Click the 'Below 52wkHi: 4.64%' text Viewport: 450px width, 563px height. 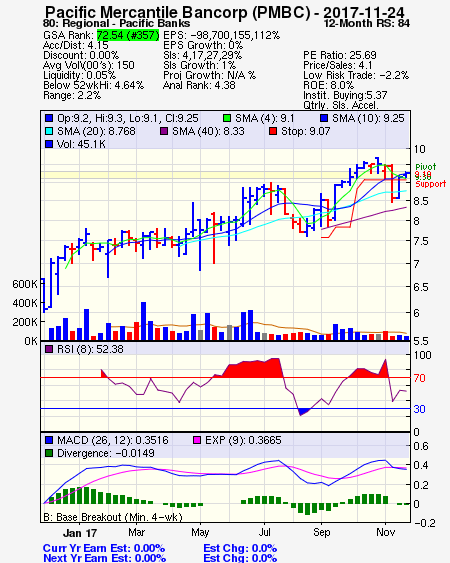click(93, 85)
